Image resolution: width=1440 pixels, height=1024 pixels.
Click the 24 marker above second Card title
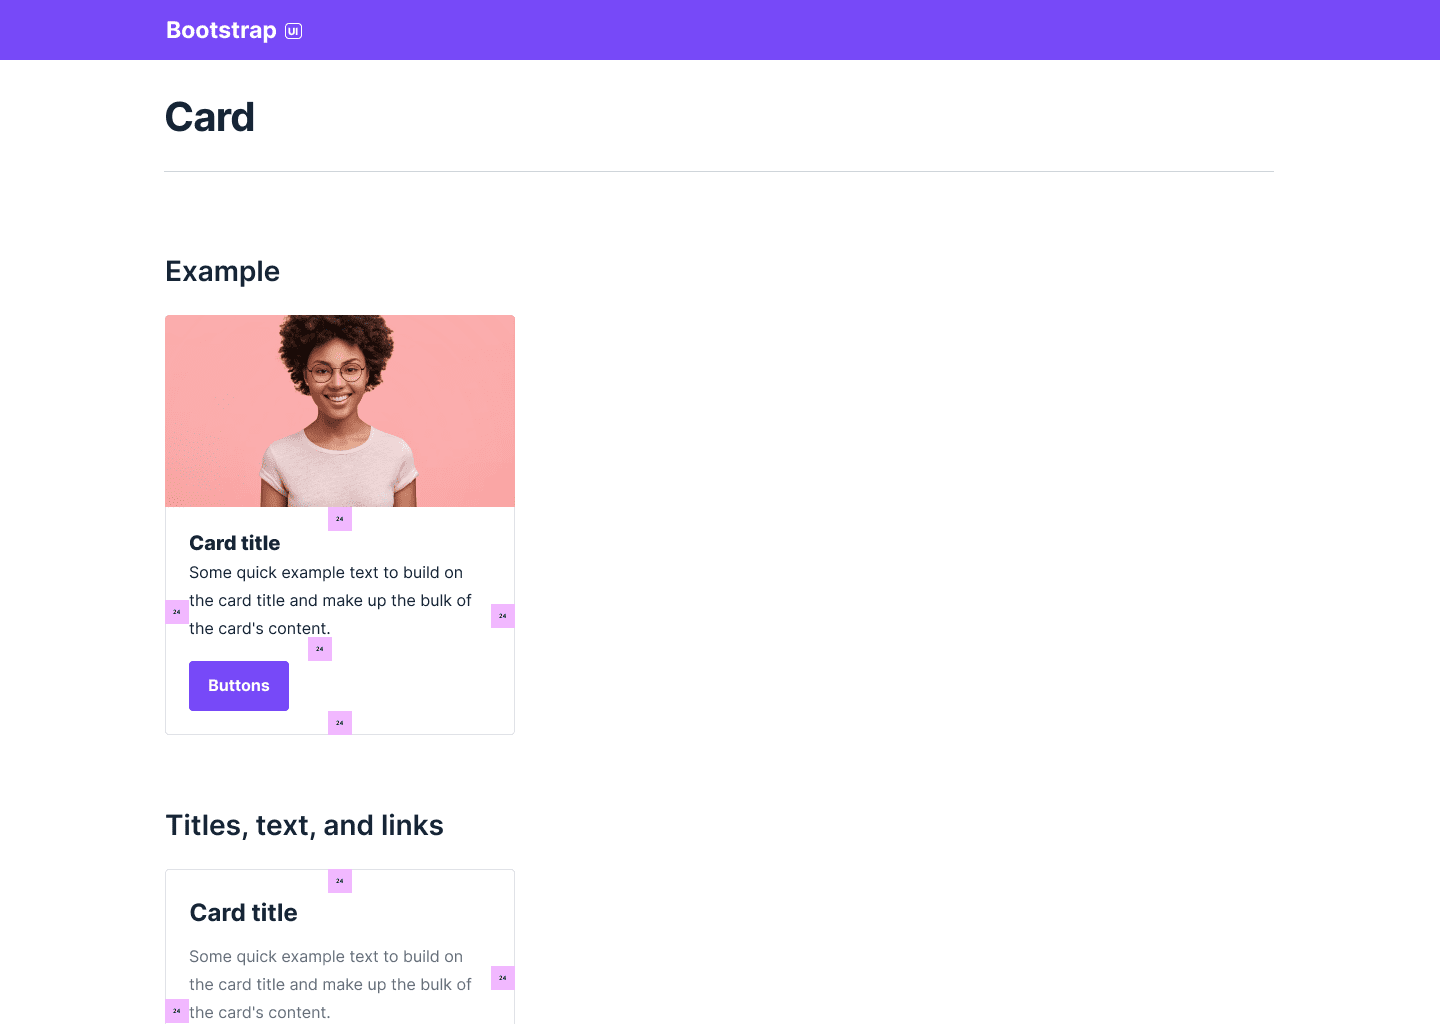point(340,881)
